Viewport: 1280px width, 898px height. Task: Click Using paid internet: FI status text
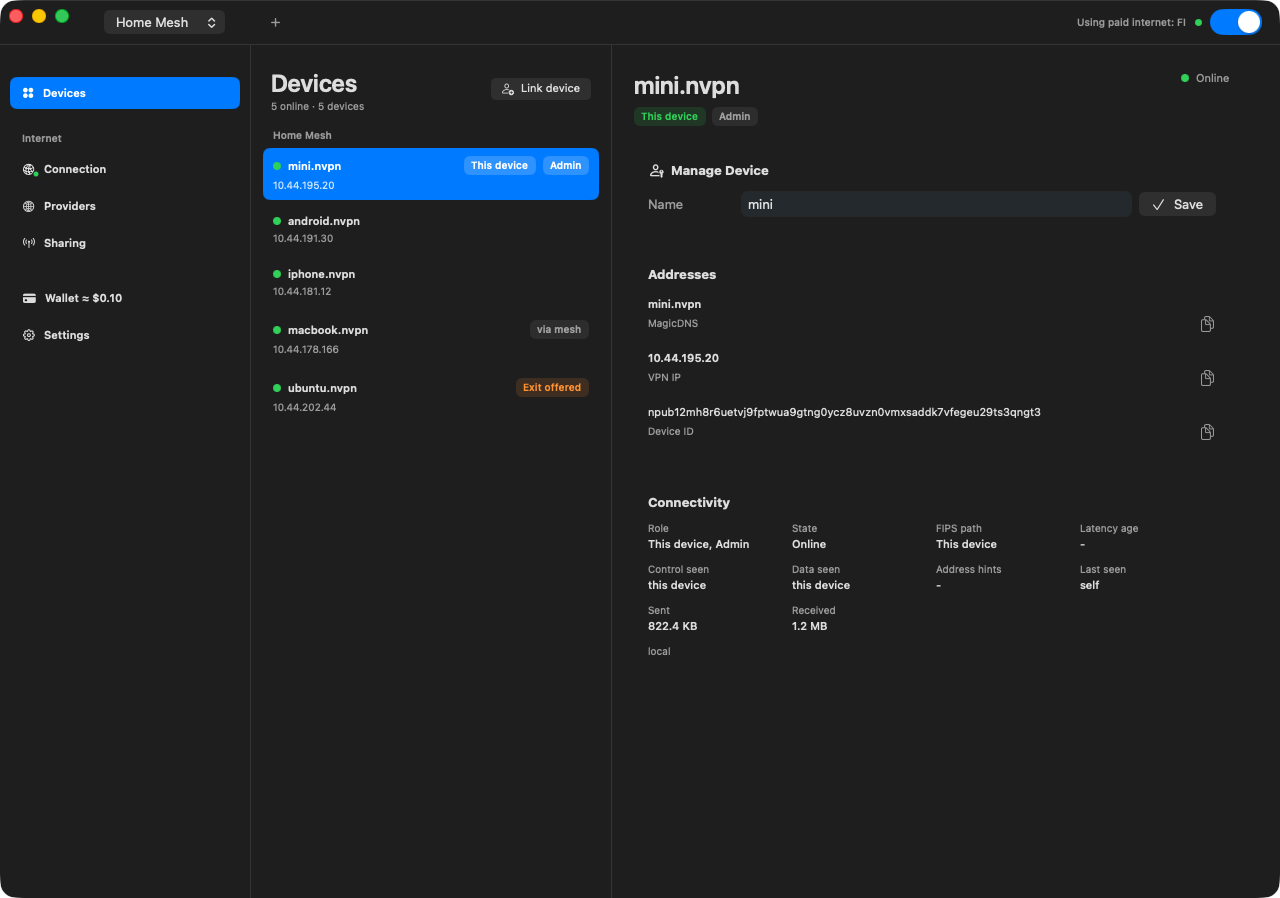click(x=1131, y=22)
